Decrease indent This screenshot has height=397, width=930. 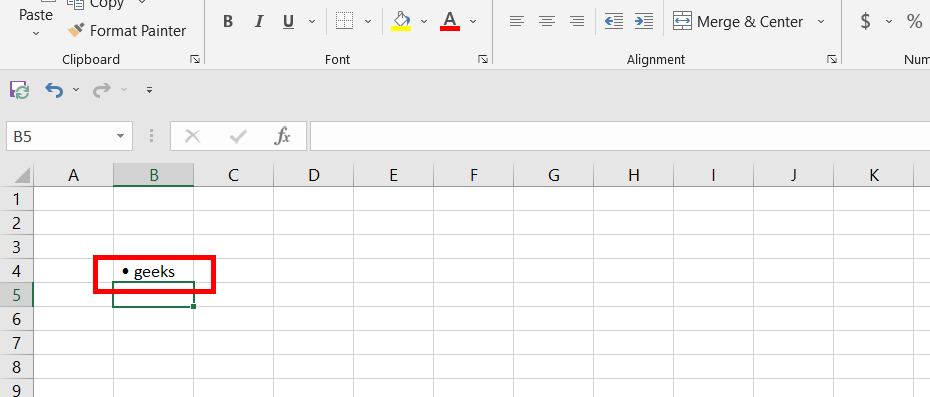coord(614,21)
